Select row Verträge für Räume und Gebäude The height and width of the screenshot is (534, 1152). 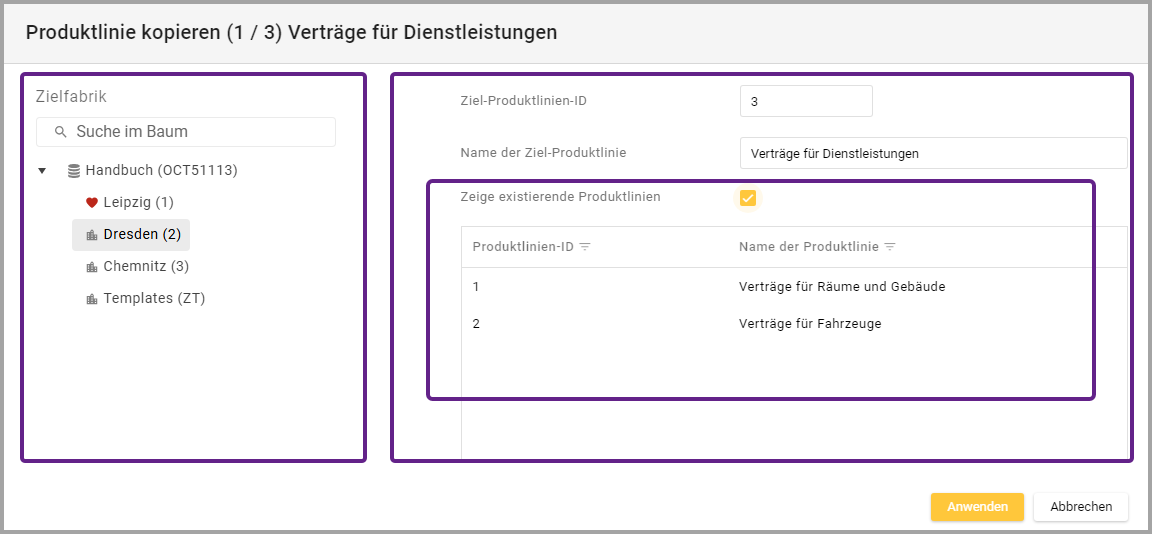pos(841,287)
